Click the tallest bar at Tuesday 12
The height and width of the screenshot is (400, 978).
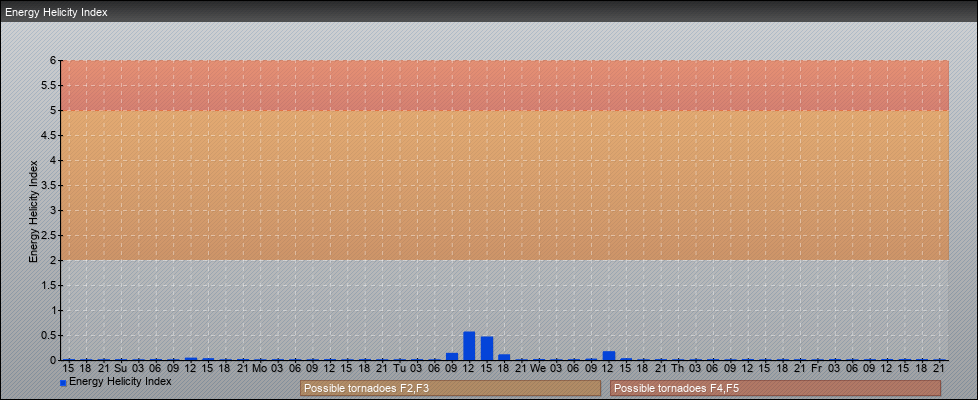(x=469, y=346)
